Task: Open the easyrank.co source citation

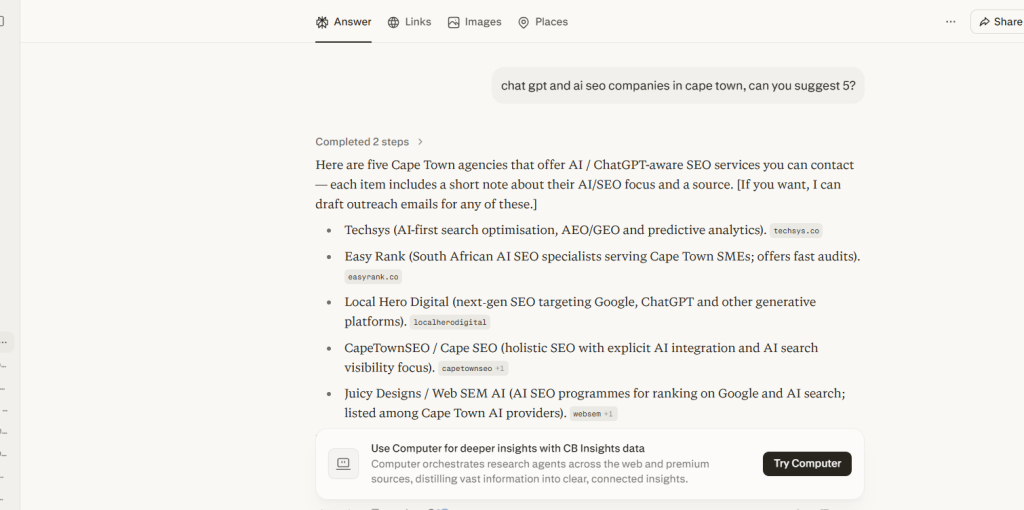Action: click(x=373, y=277)
